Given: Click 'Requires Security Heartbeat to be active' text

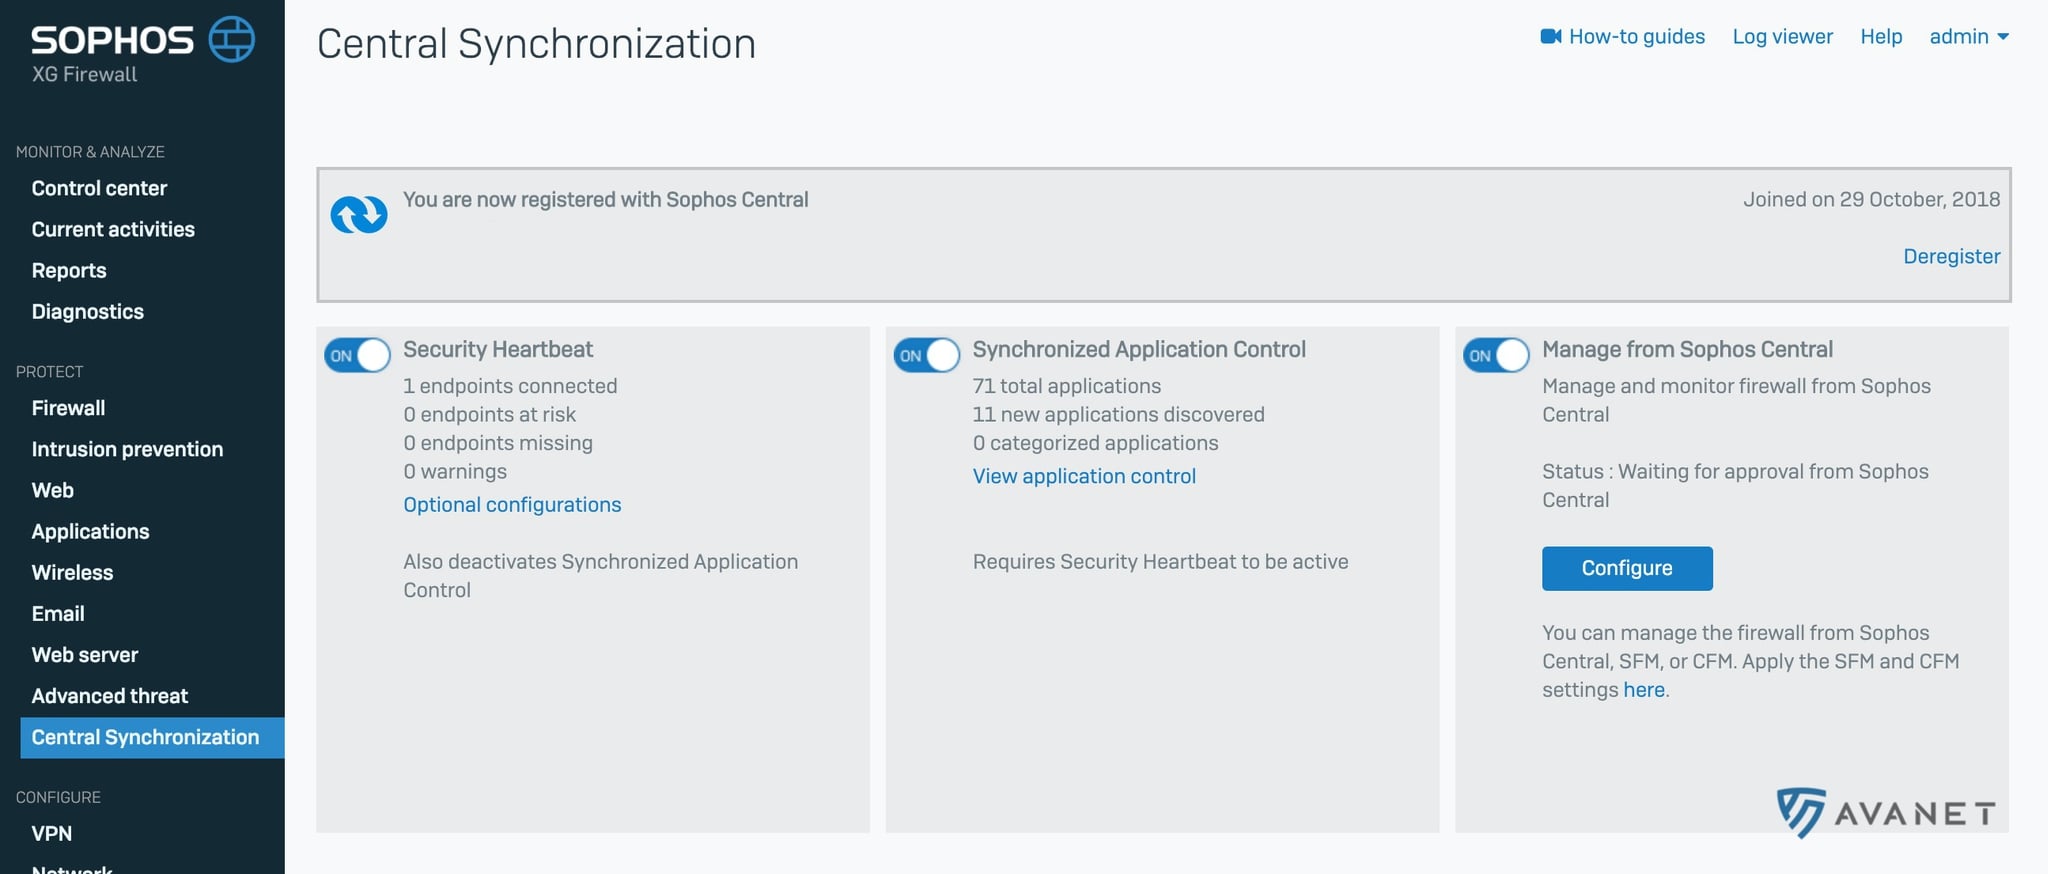Looking at the screenshot, I should point(1160,561).
